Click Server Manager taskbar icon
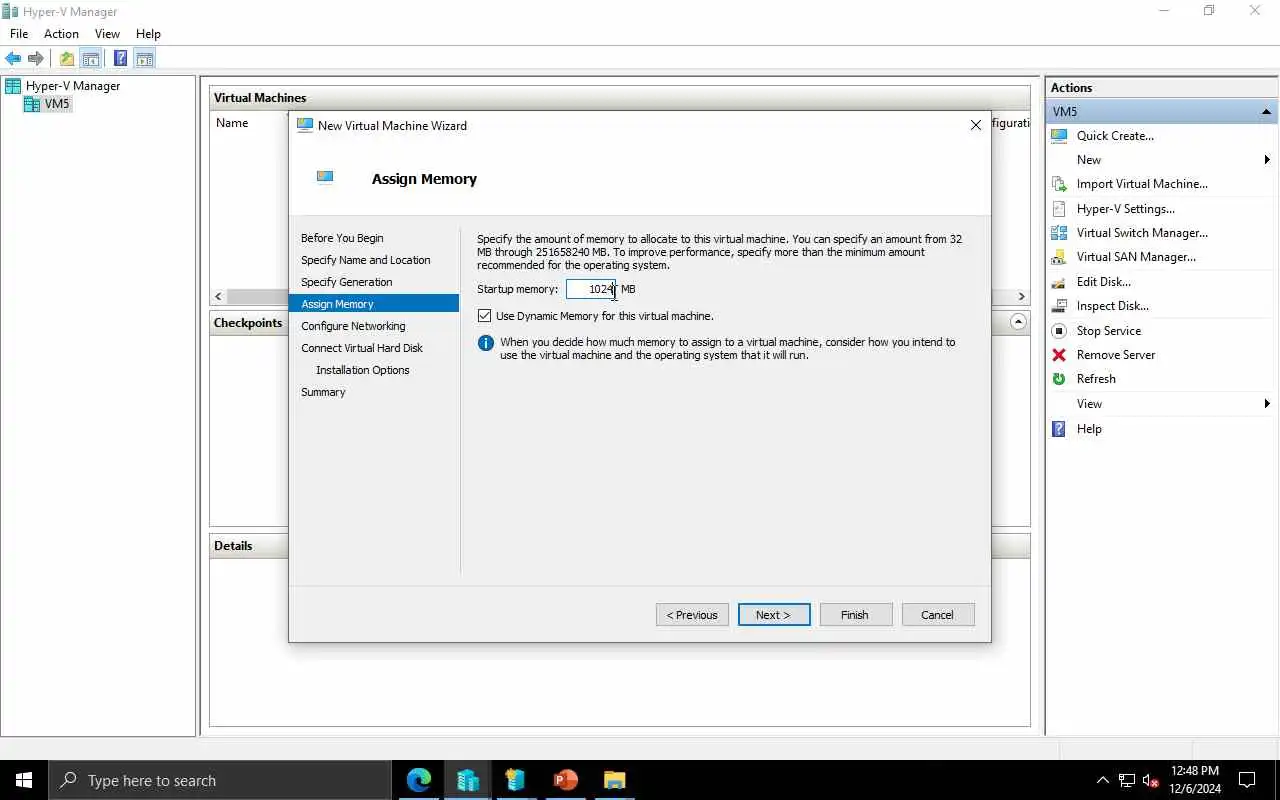The image size is (1280, 800). coord(516,780)
